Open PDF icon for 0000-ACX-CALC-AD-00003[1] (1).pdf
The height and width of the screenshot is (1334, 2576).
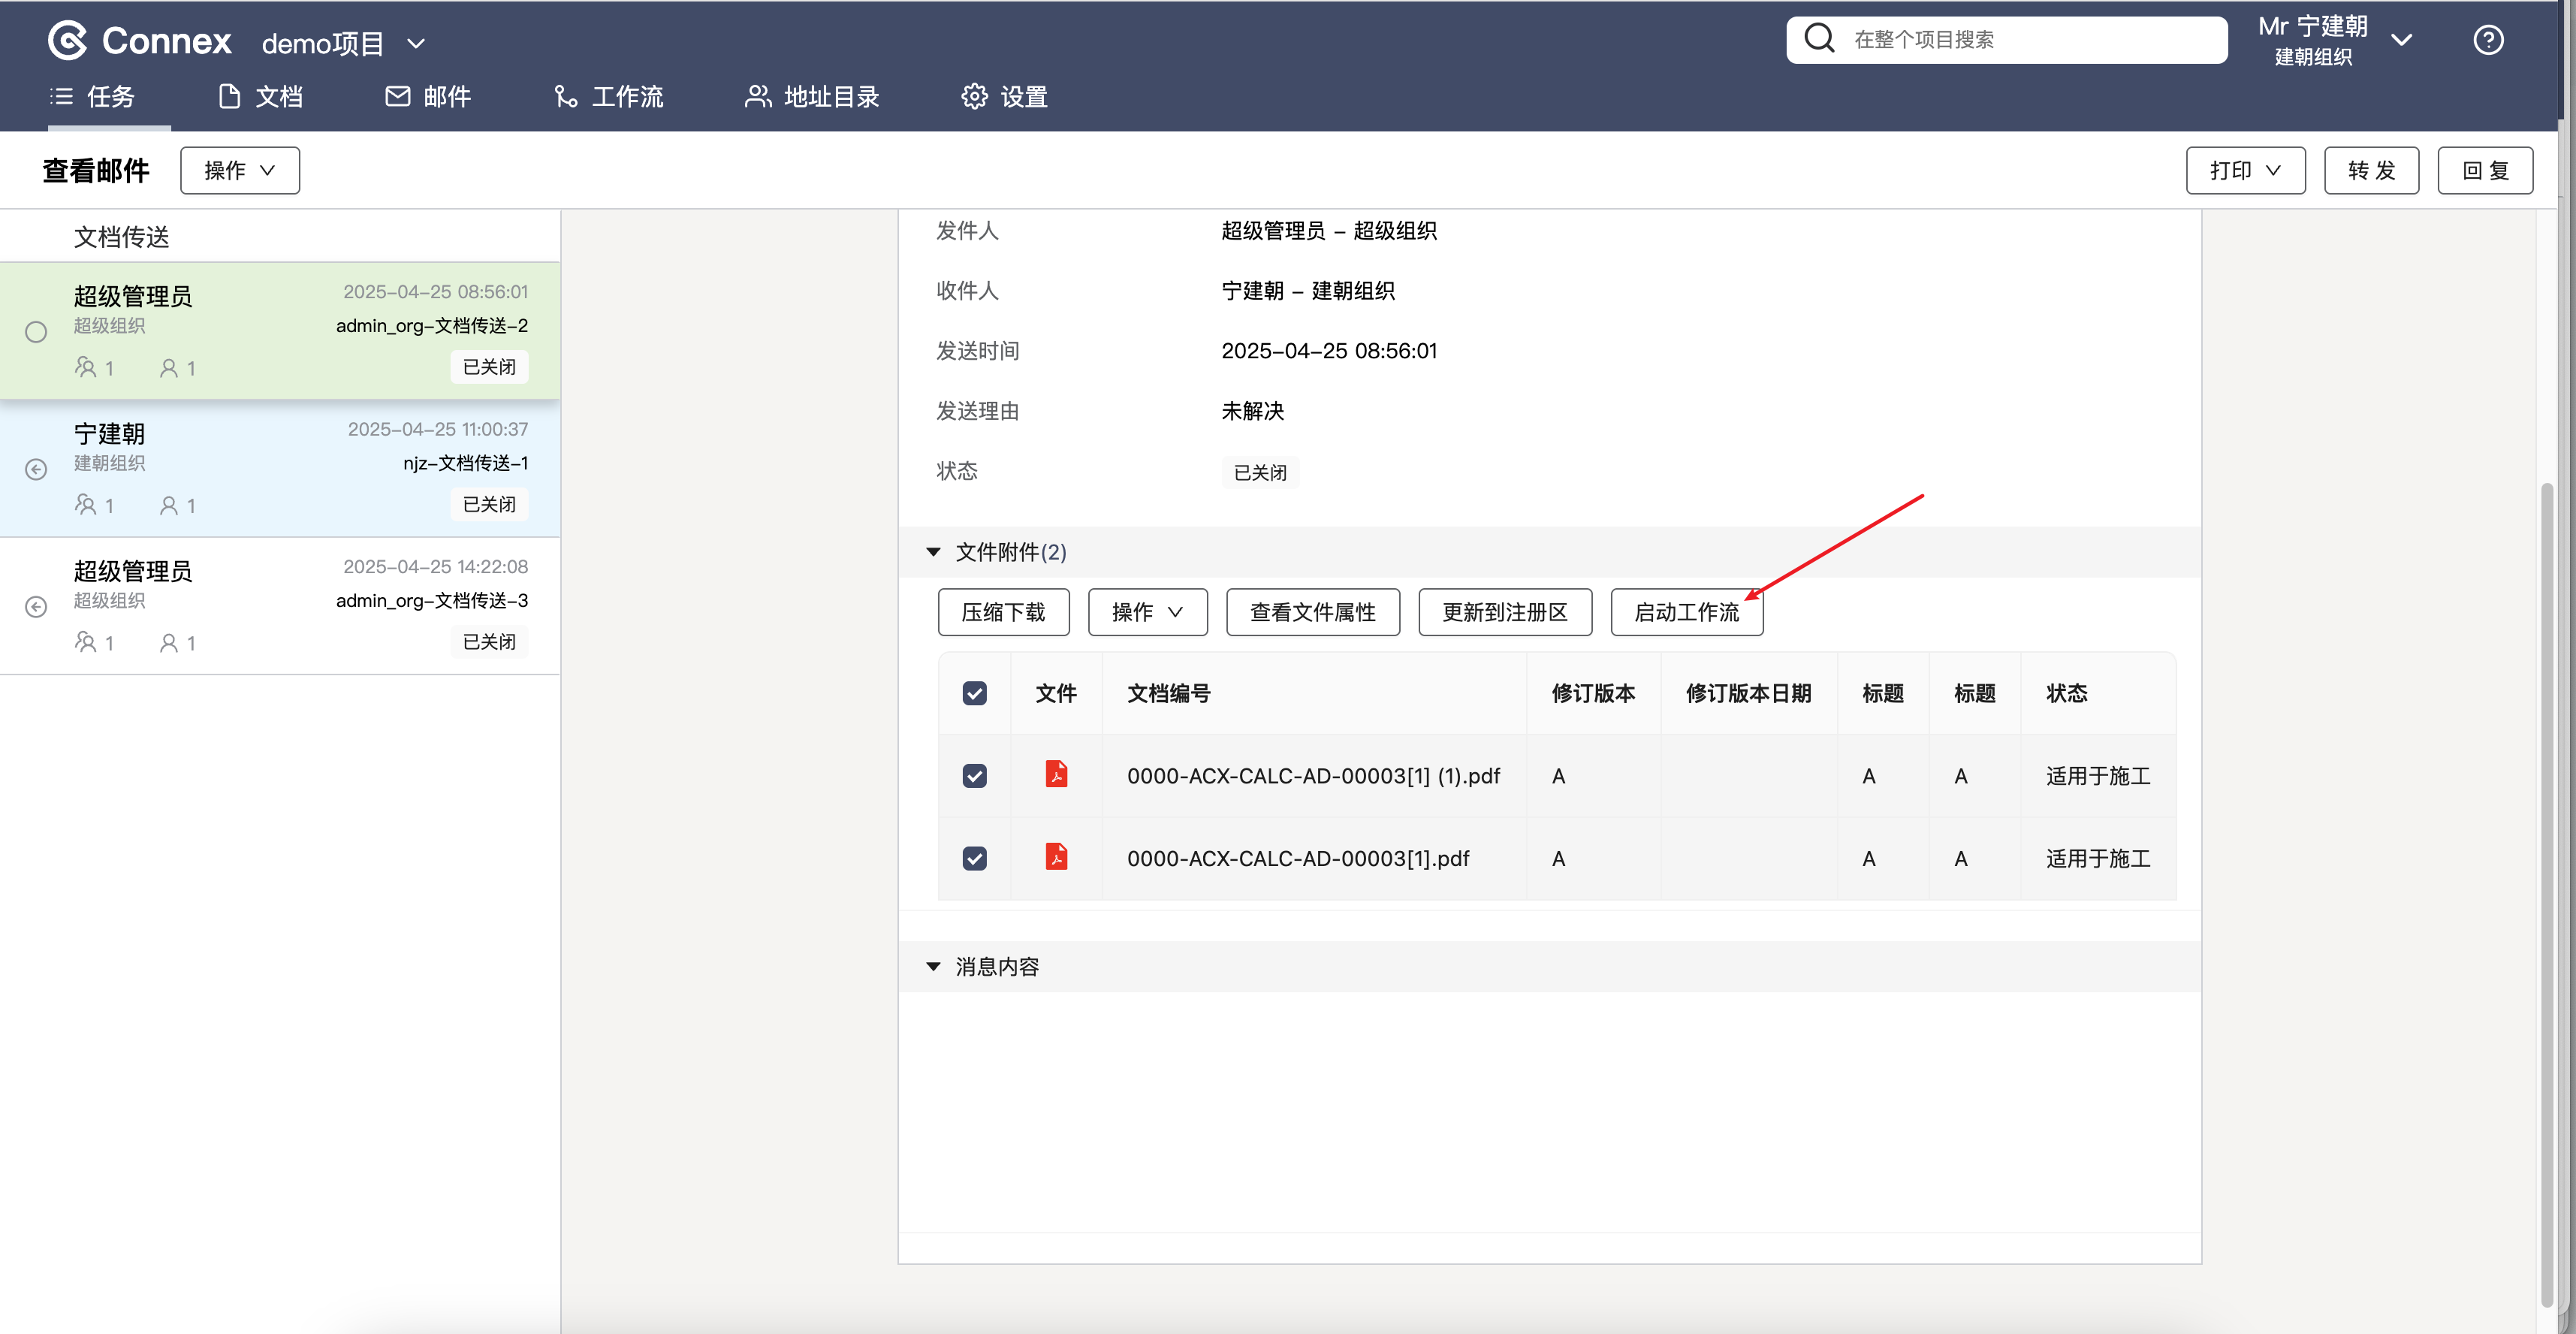point(1056,774)
